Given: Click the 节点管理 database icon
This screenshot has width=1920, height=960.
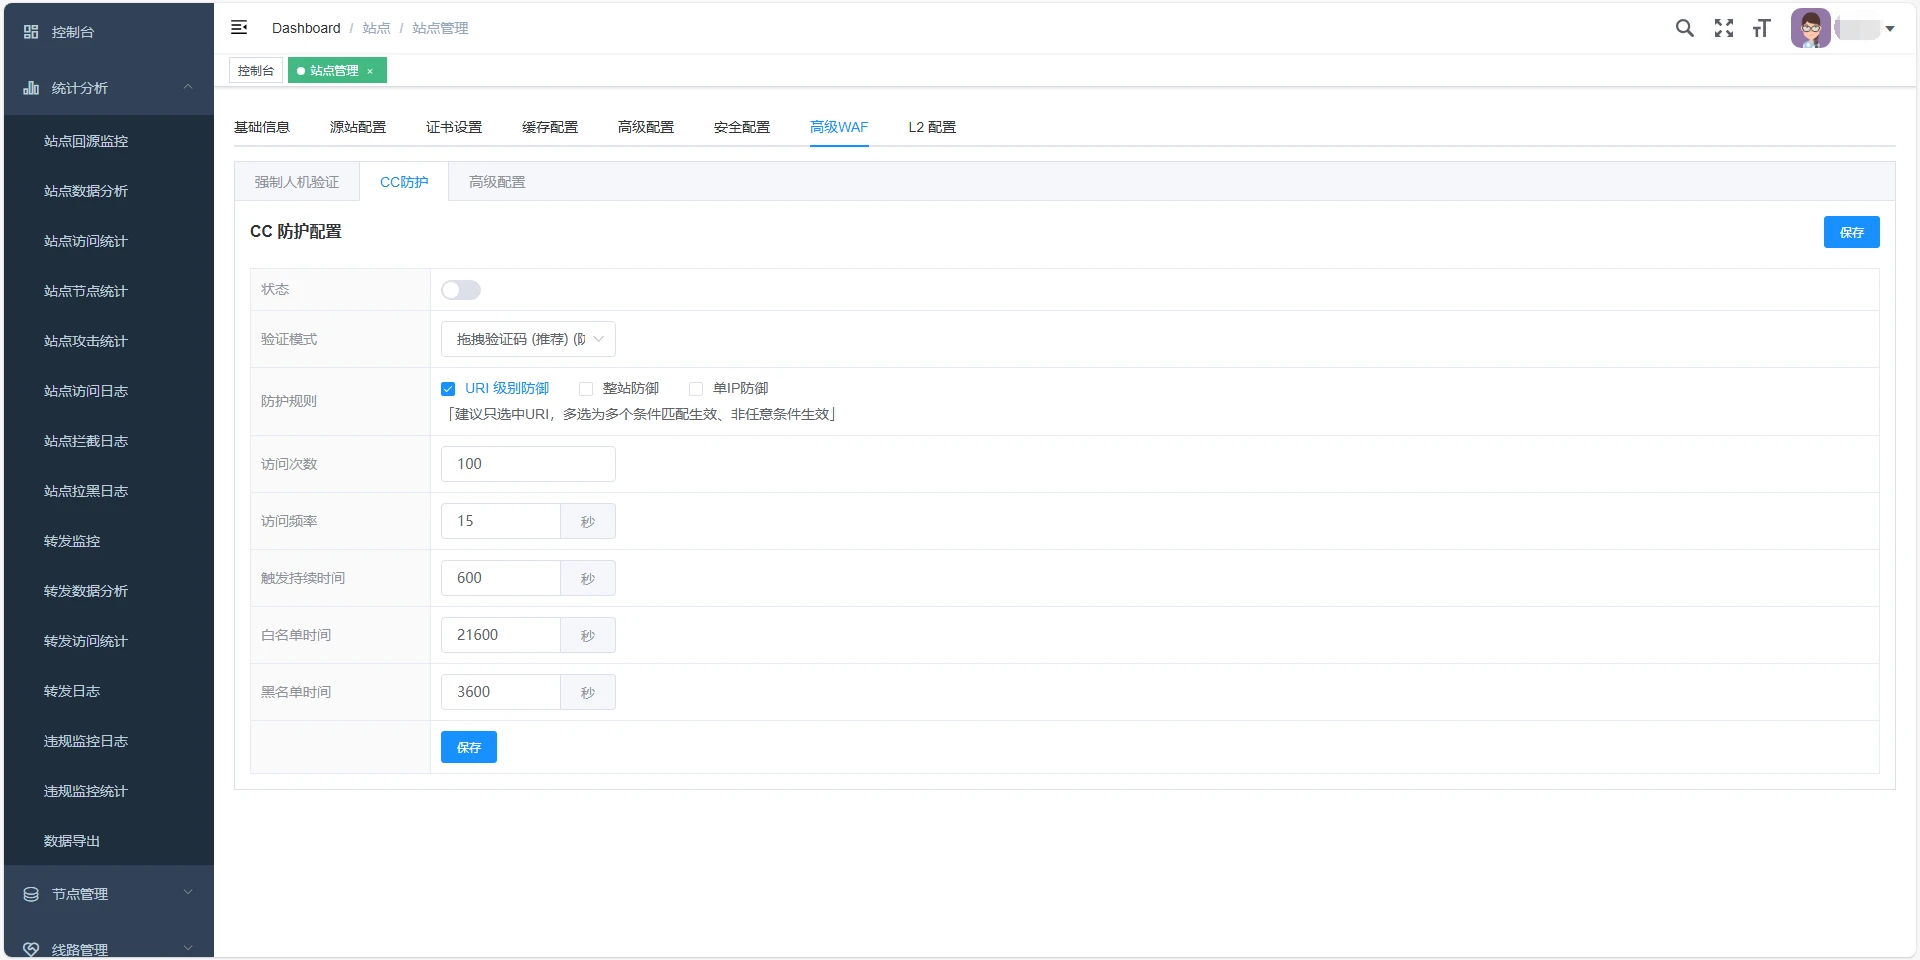Looking at the screenshot, I should coord(31,894).
